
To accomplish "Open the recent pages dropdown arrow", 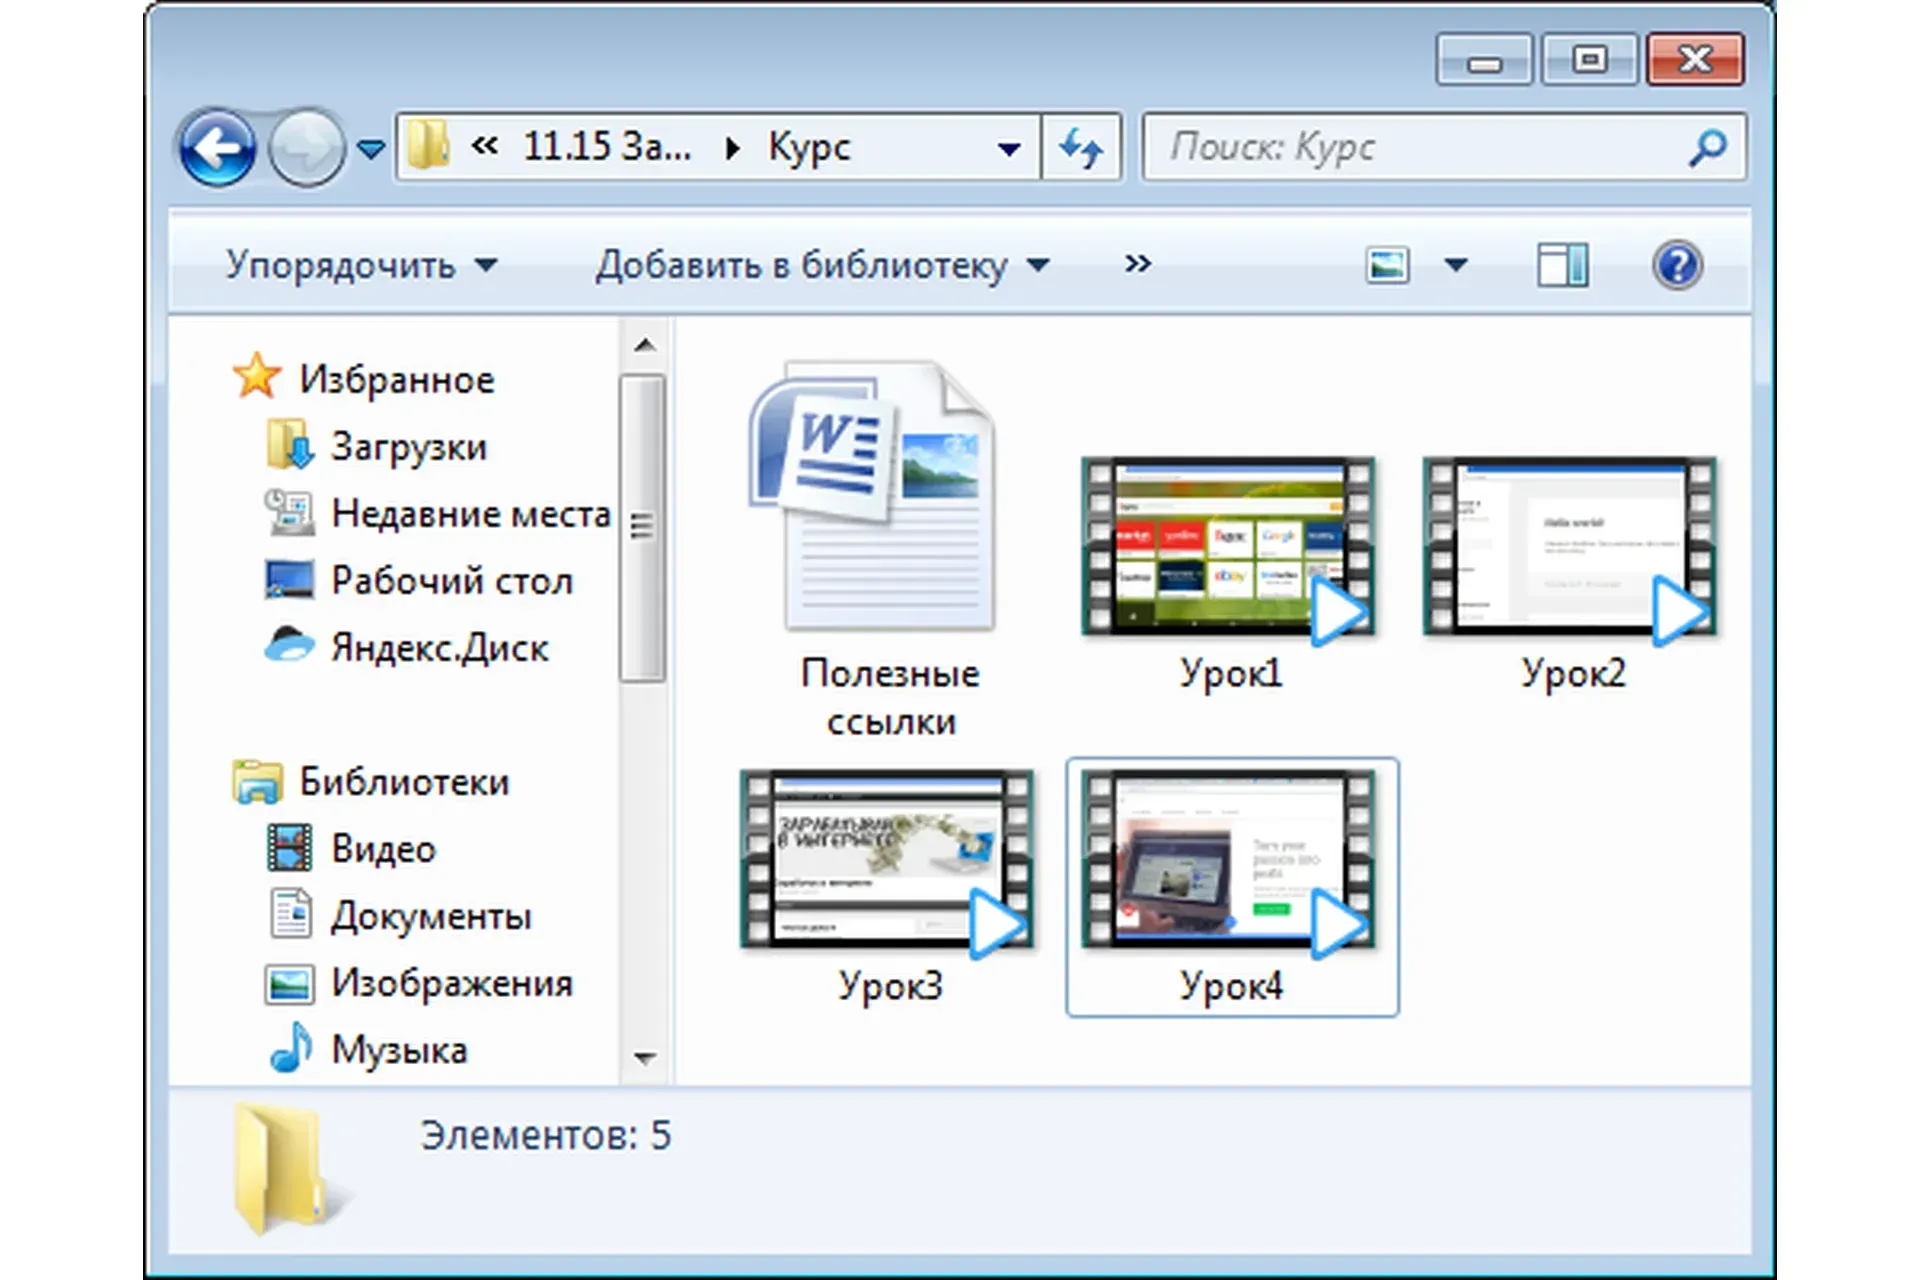I will tap(371, 150).
